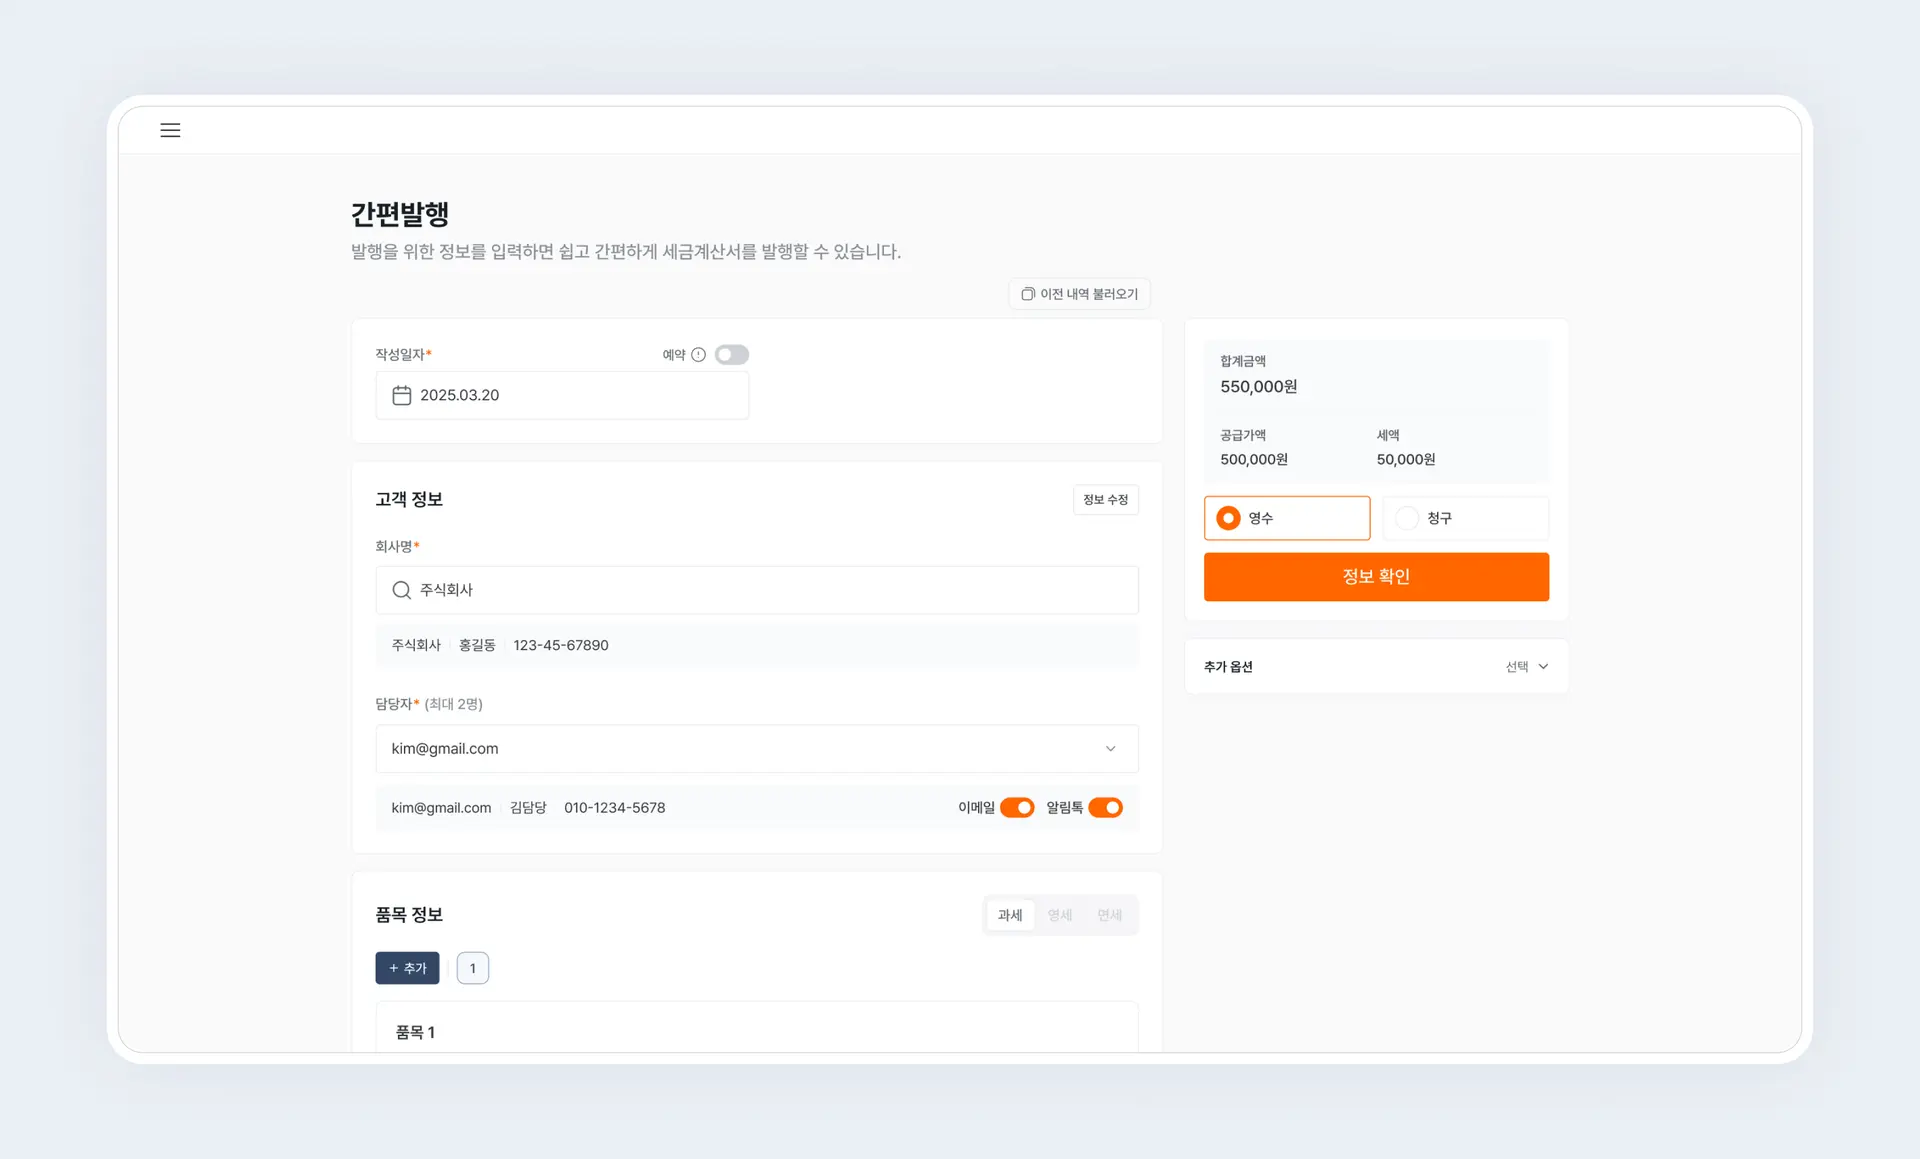This screenshot has height=1159, width=1920.
Task: Click the search magnifier in the 회사명 field
Action: point(401,590)
